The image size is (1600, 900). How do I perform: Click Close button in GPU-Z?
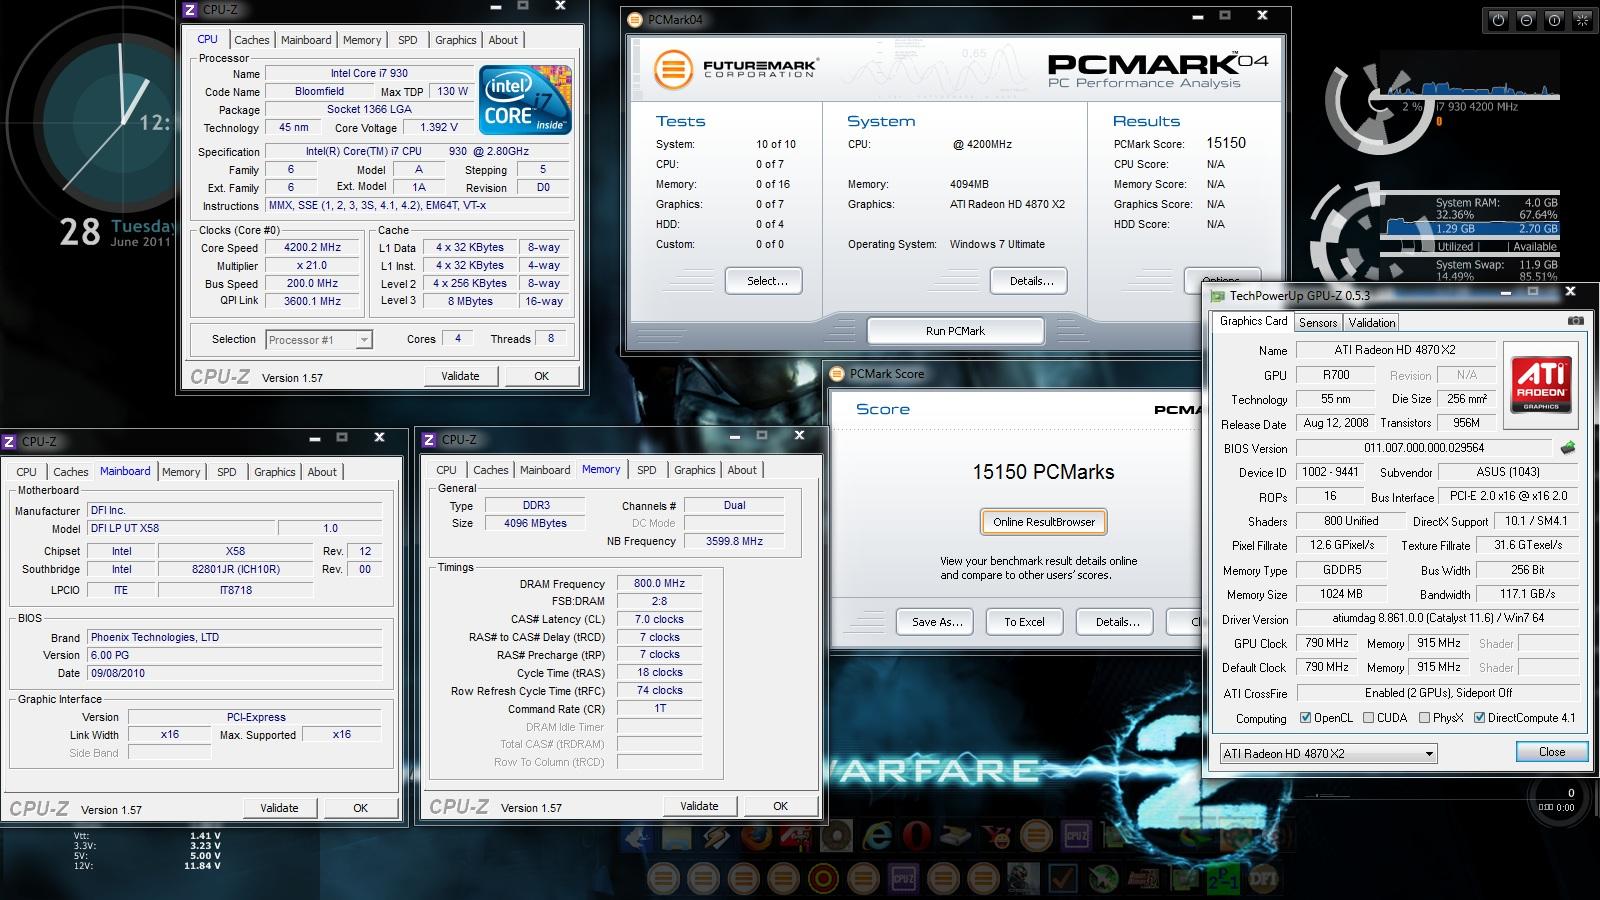coord(1552,752)
